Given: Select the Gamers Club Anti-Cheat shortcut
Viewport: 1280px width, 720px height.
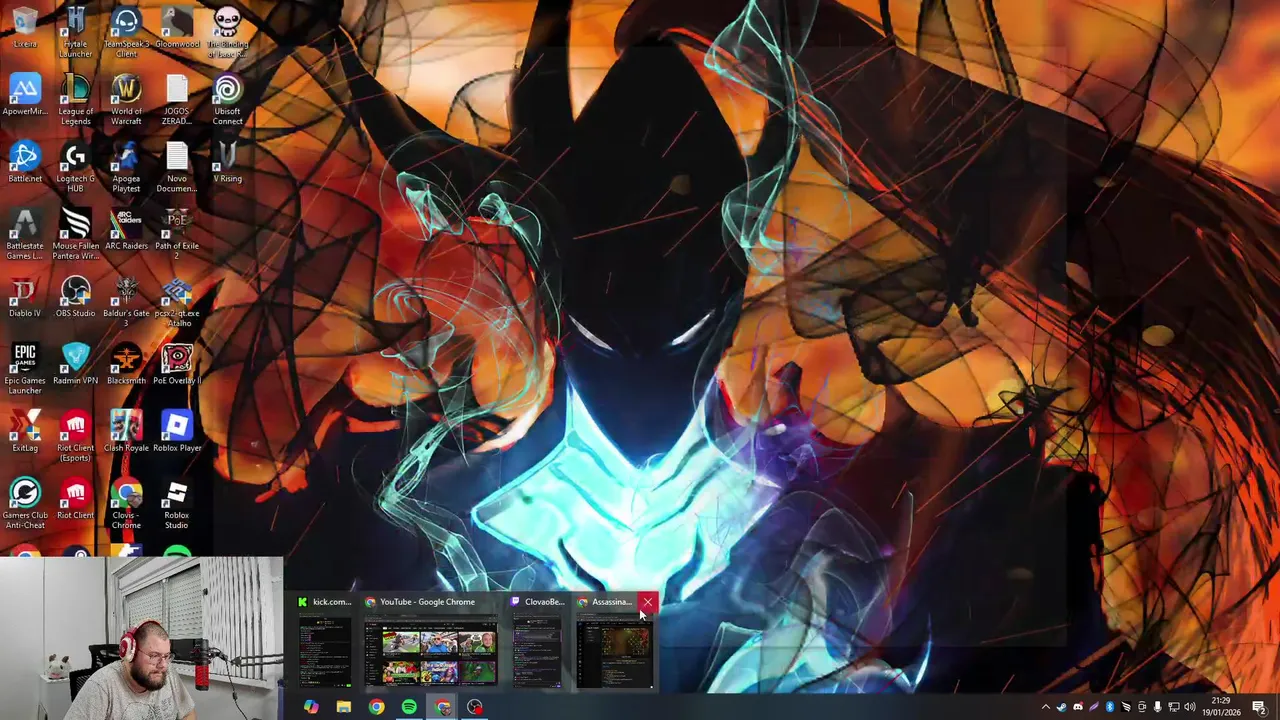Looking at the screenshot, I should point(25,502).
